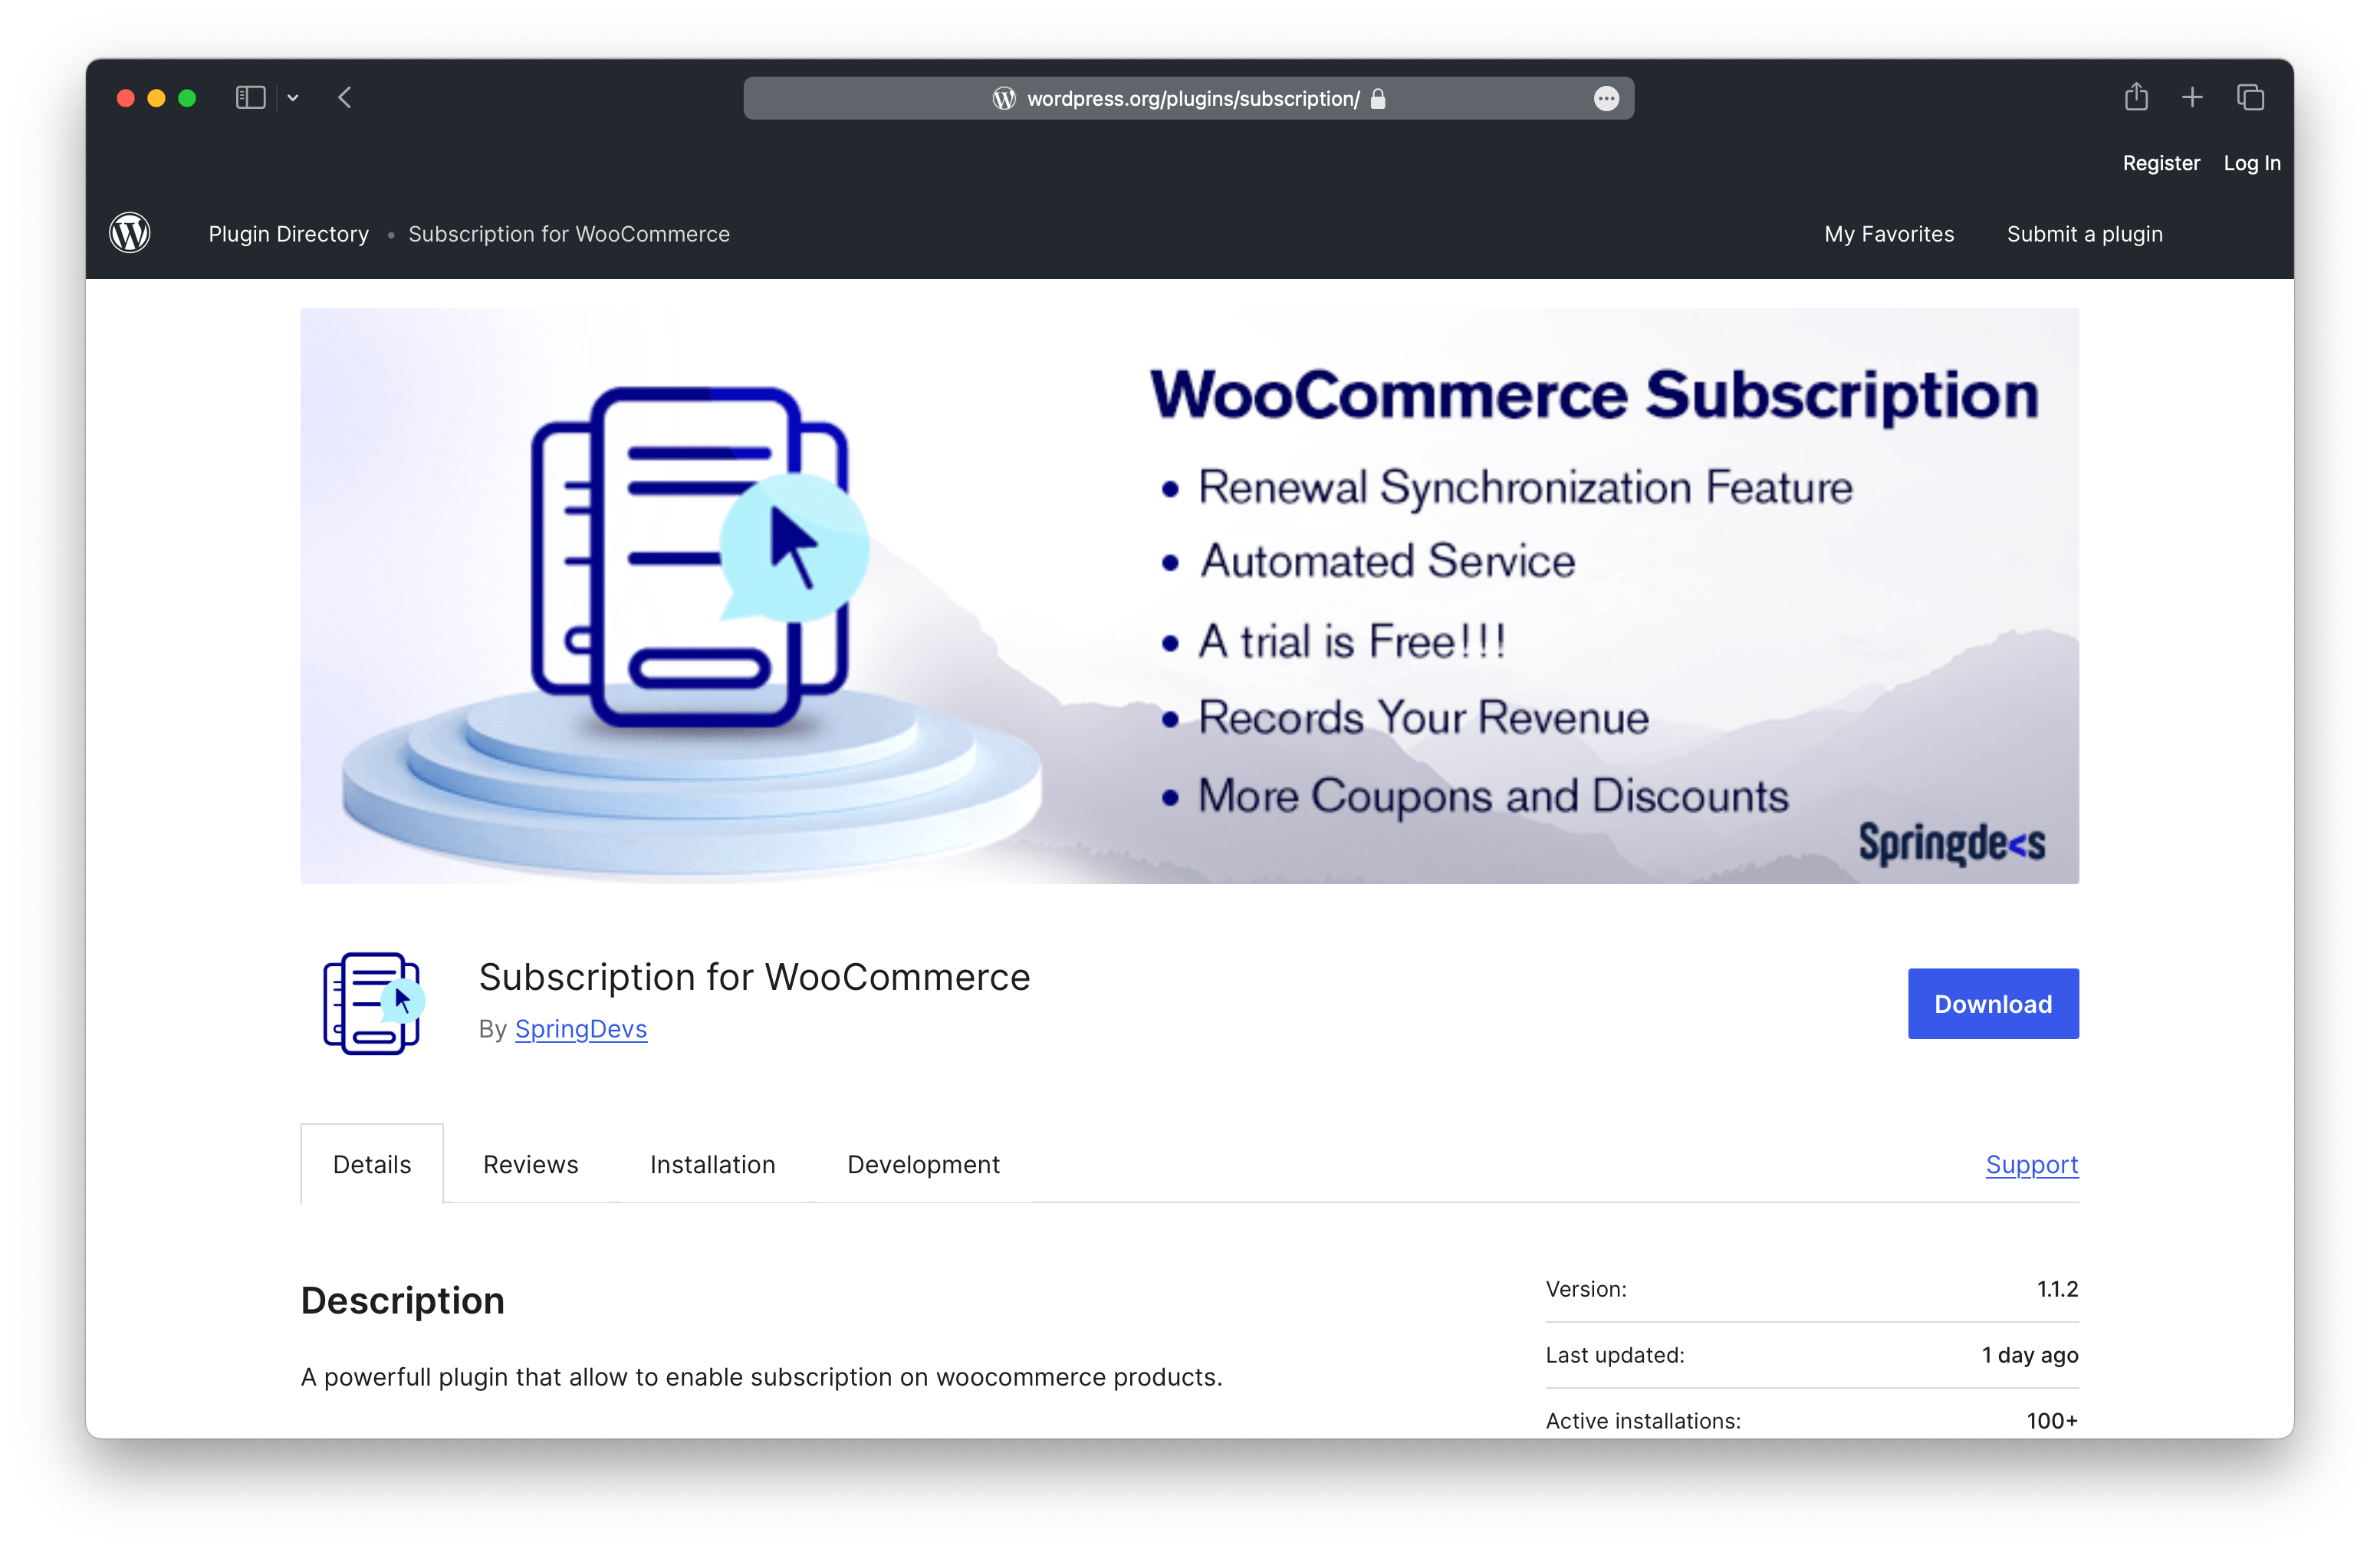
Task: Click the Submit a plugin menu item
Action: click(x=2083, y=234)
